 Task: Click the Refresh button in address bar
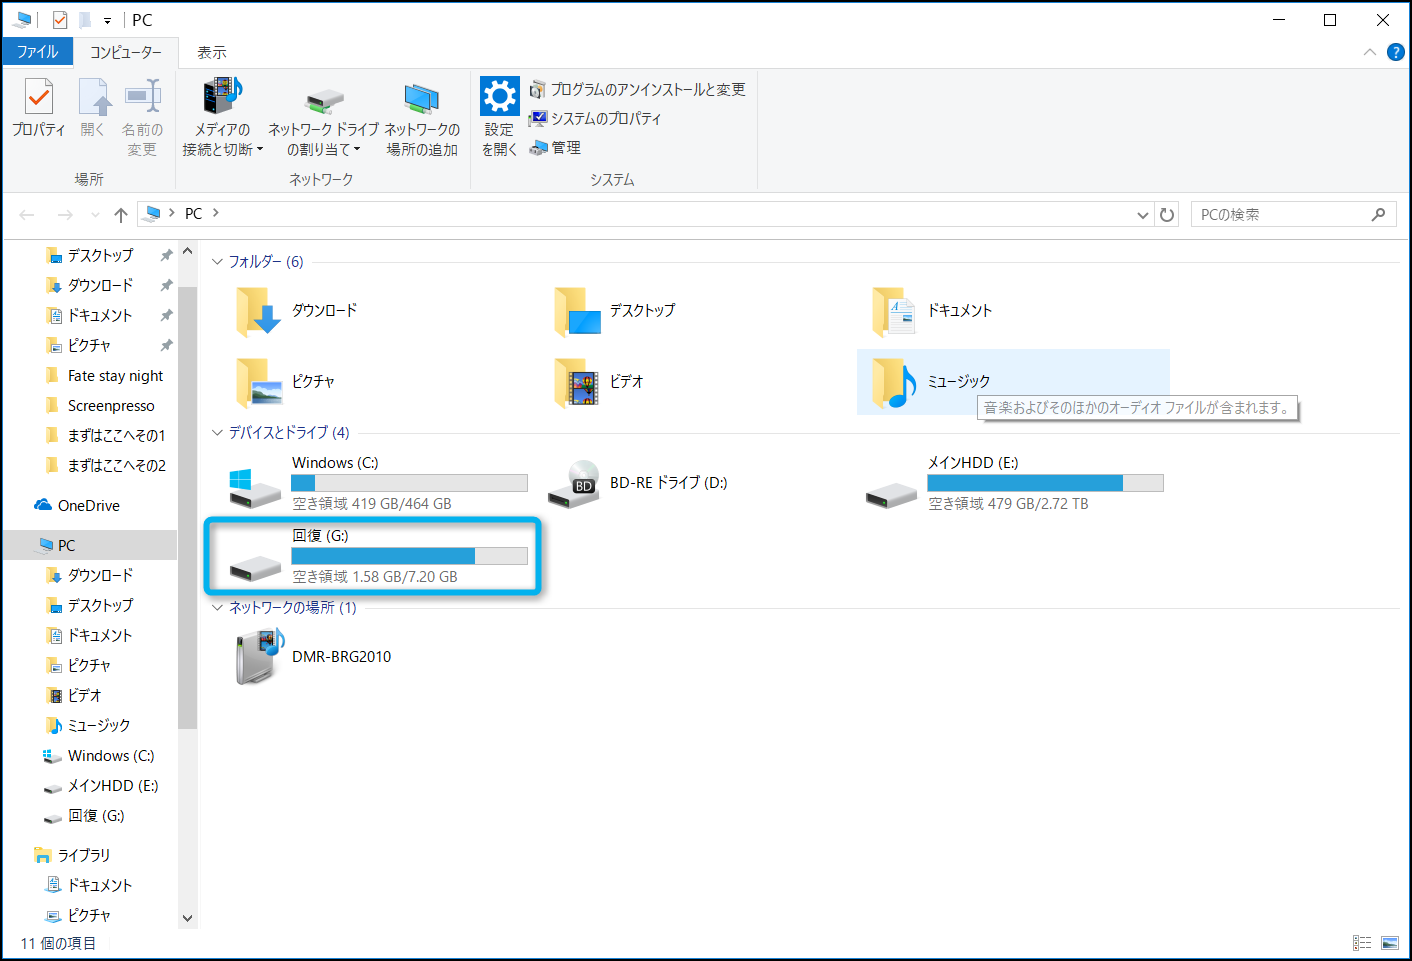click(1167, 215)
